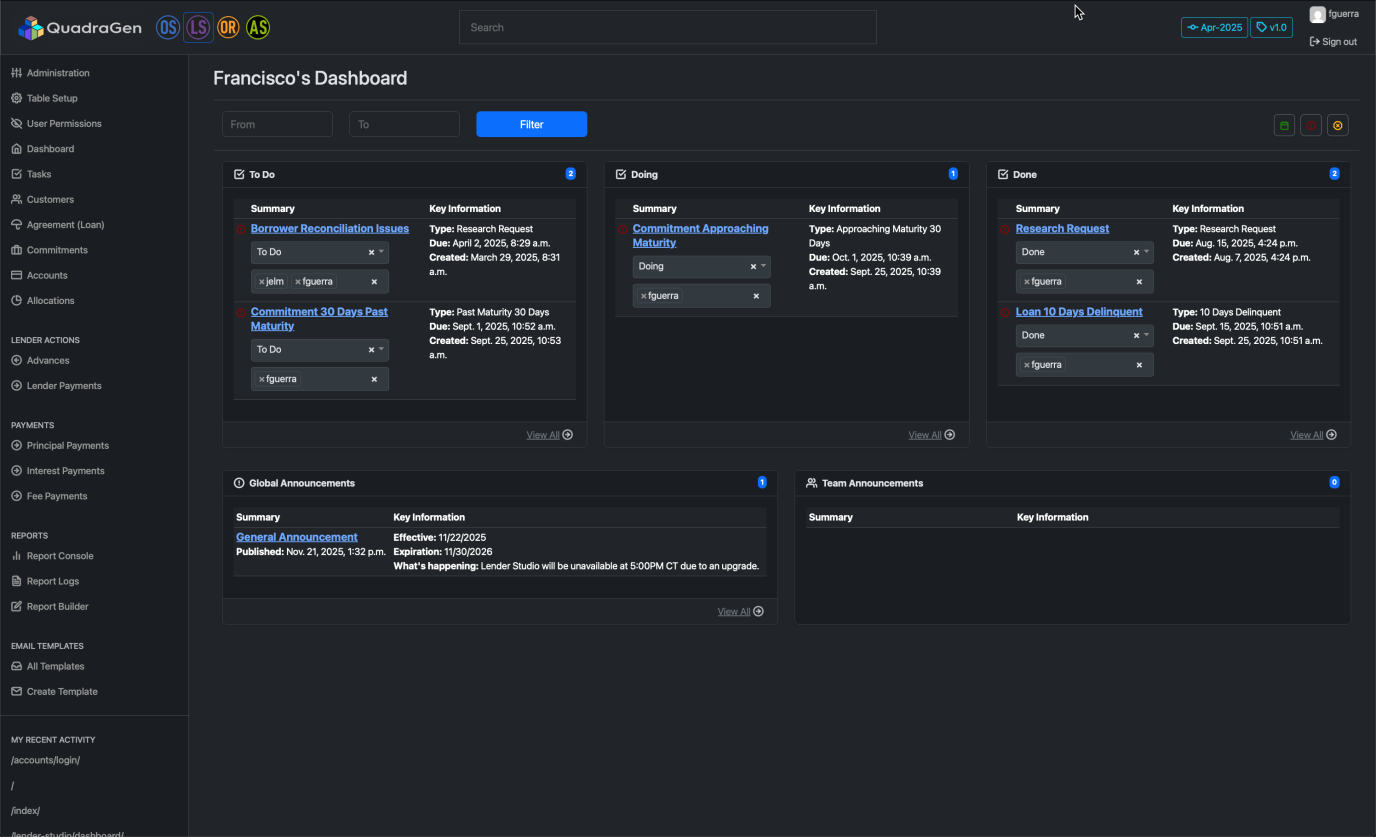Open the LS Lender Studio module icon
Screen dimensions: 1376x837
click(x=197, y=28)
